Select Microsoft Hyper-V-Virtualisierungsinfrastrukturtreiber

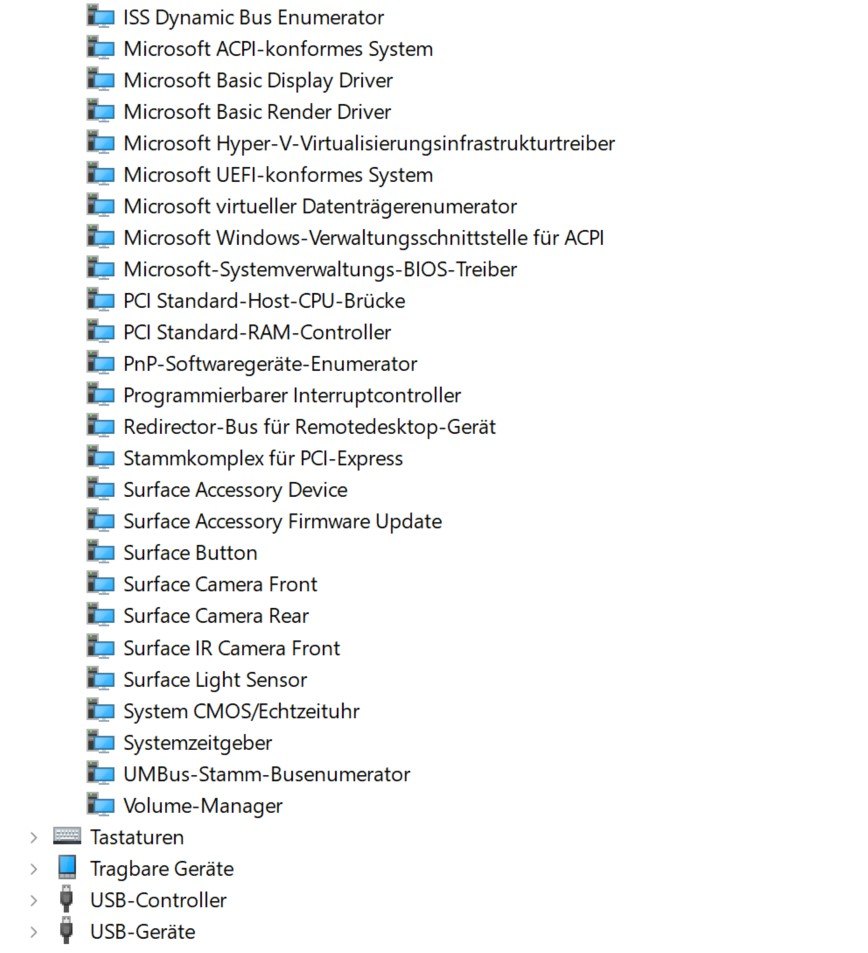click(x=369, y=144)
